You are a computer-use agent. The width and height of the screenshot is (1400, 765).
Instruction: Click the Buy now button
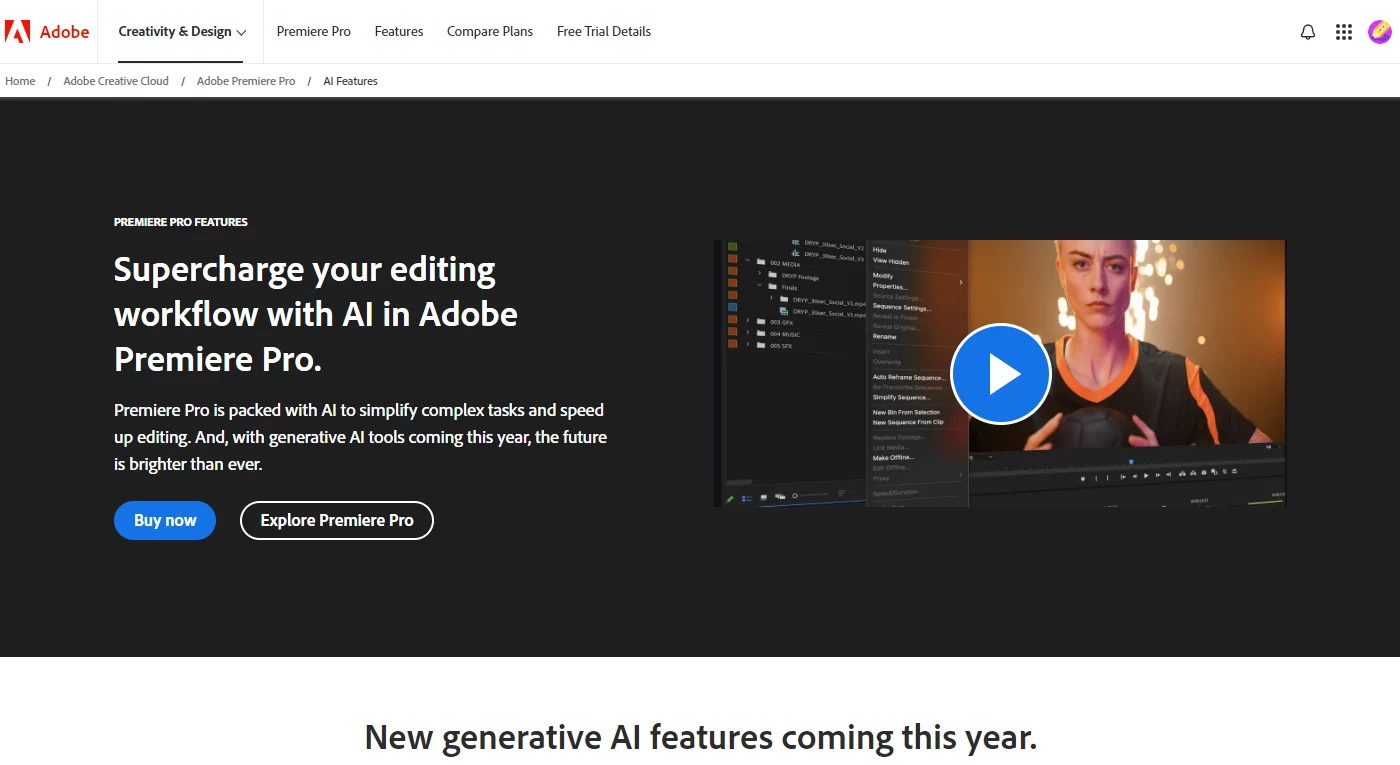(x=165, y=520)
